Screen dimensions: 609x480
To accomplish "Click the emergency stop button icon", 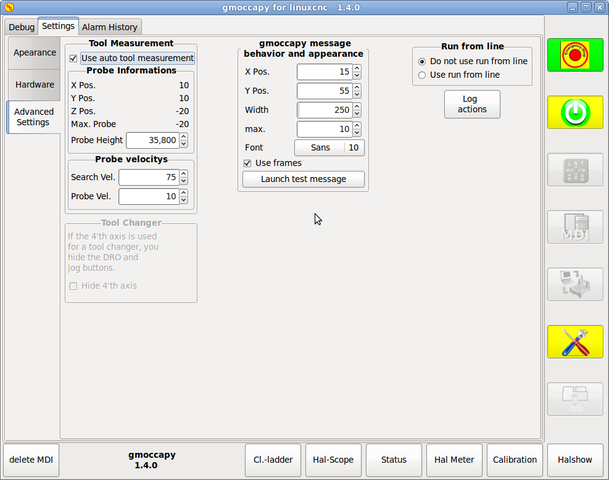I will (x=575, y=55).
